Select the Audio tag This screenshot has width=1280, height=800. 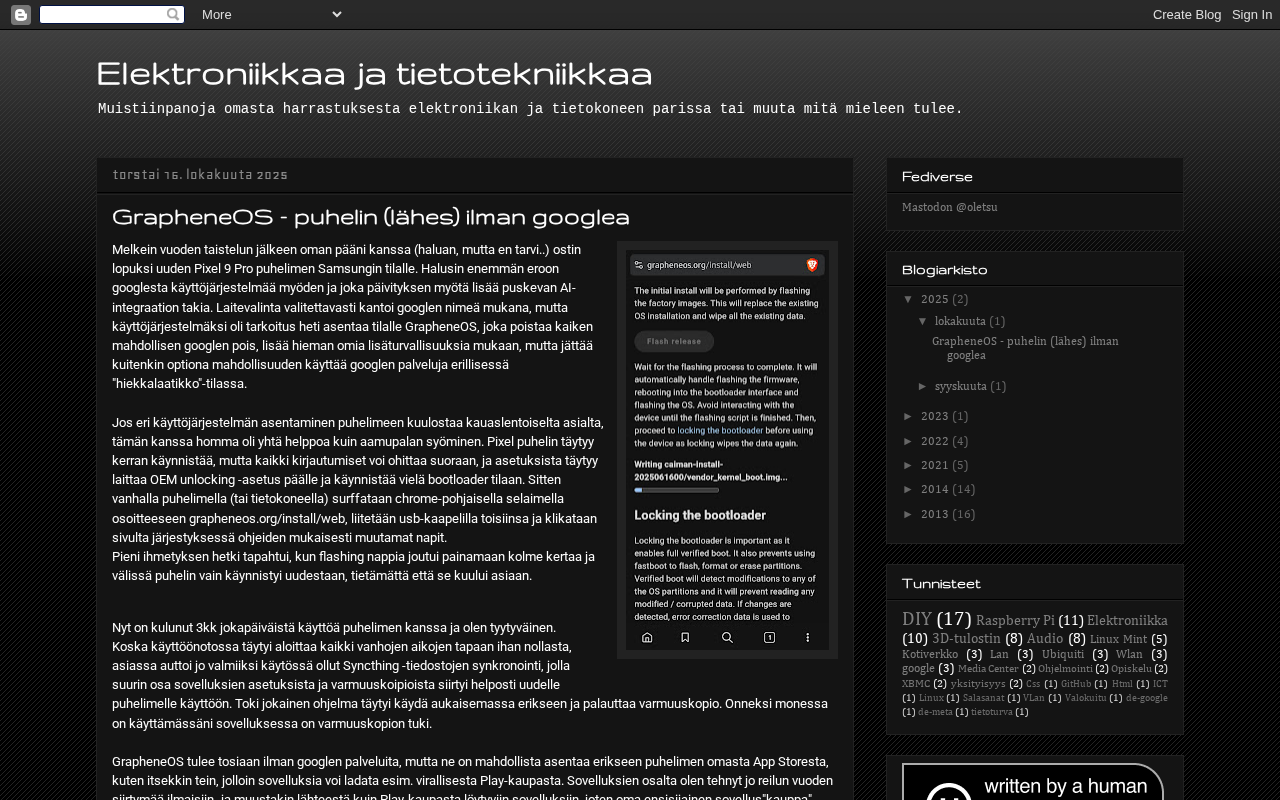pyautogui.click(x=1045, y=638)
